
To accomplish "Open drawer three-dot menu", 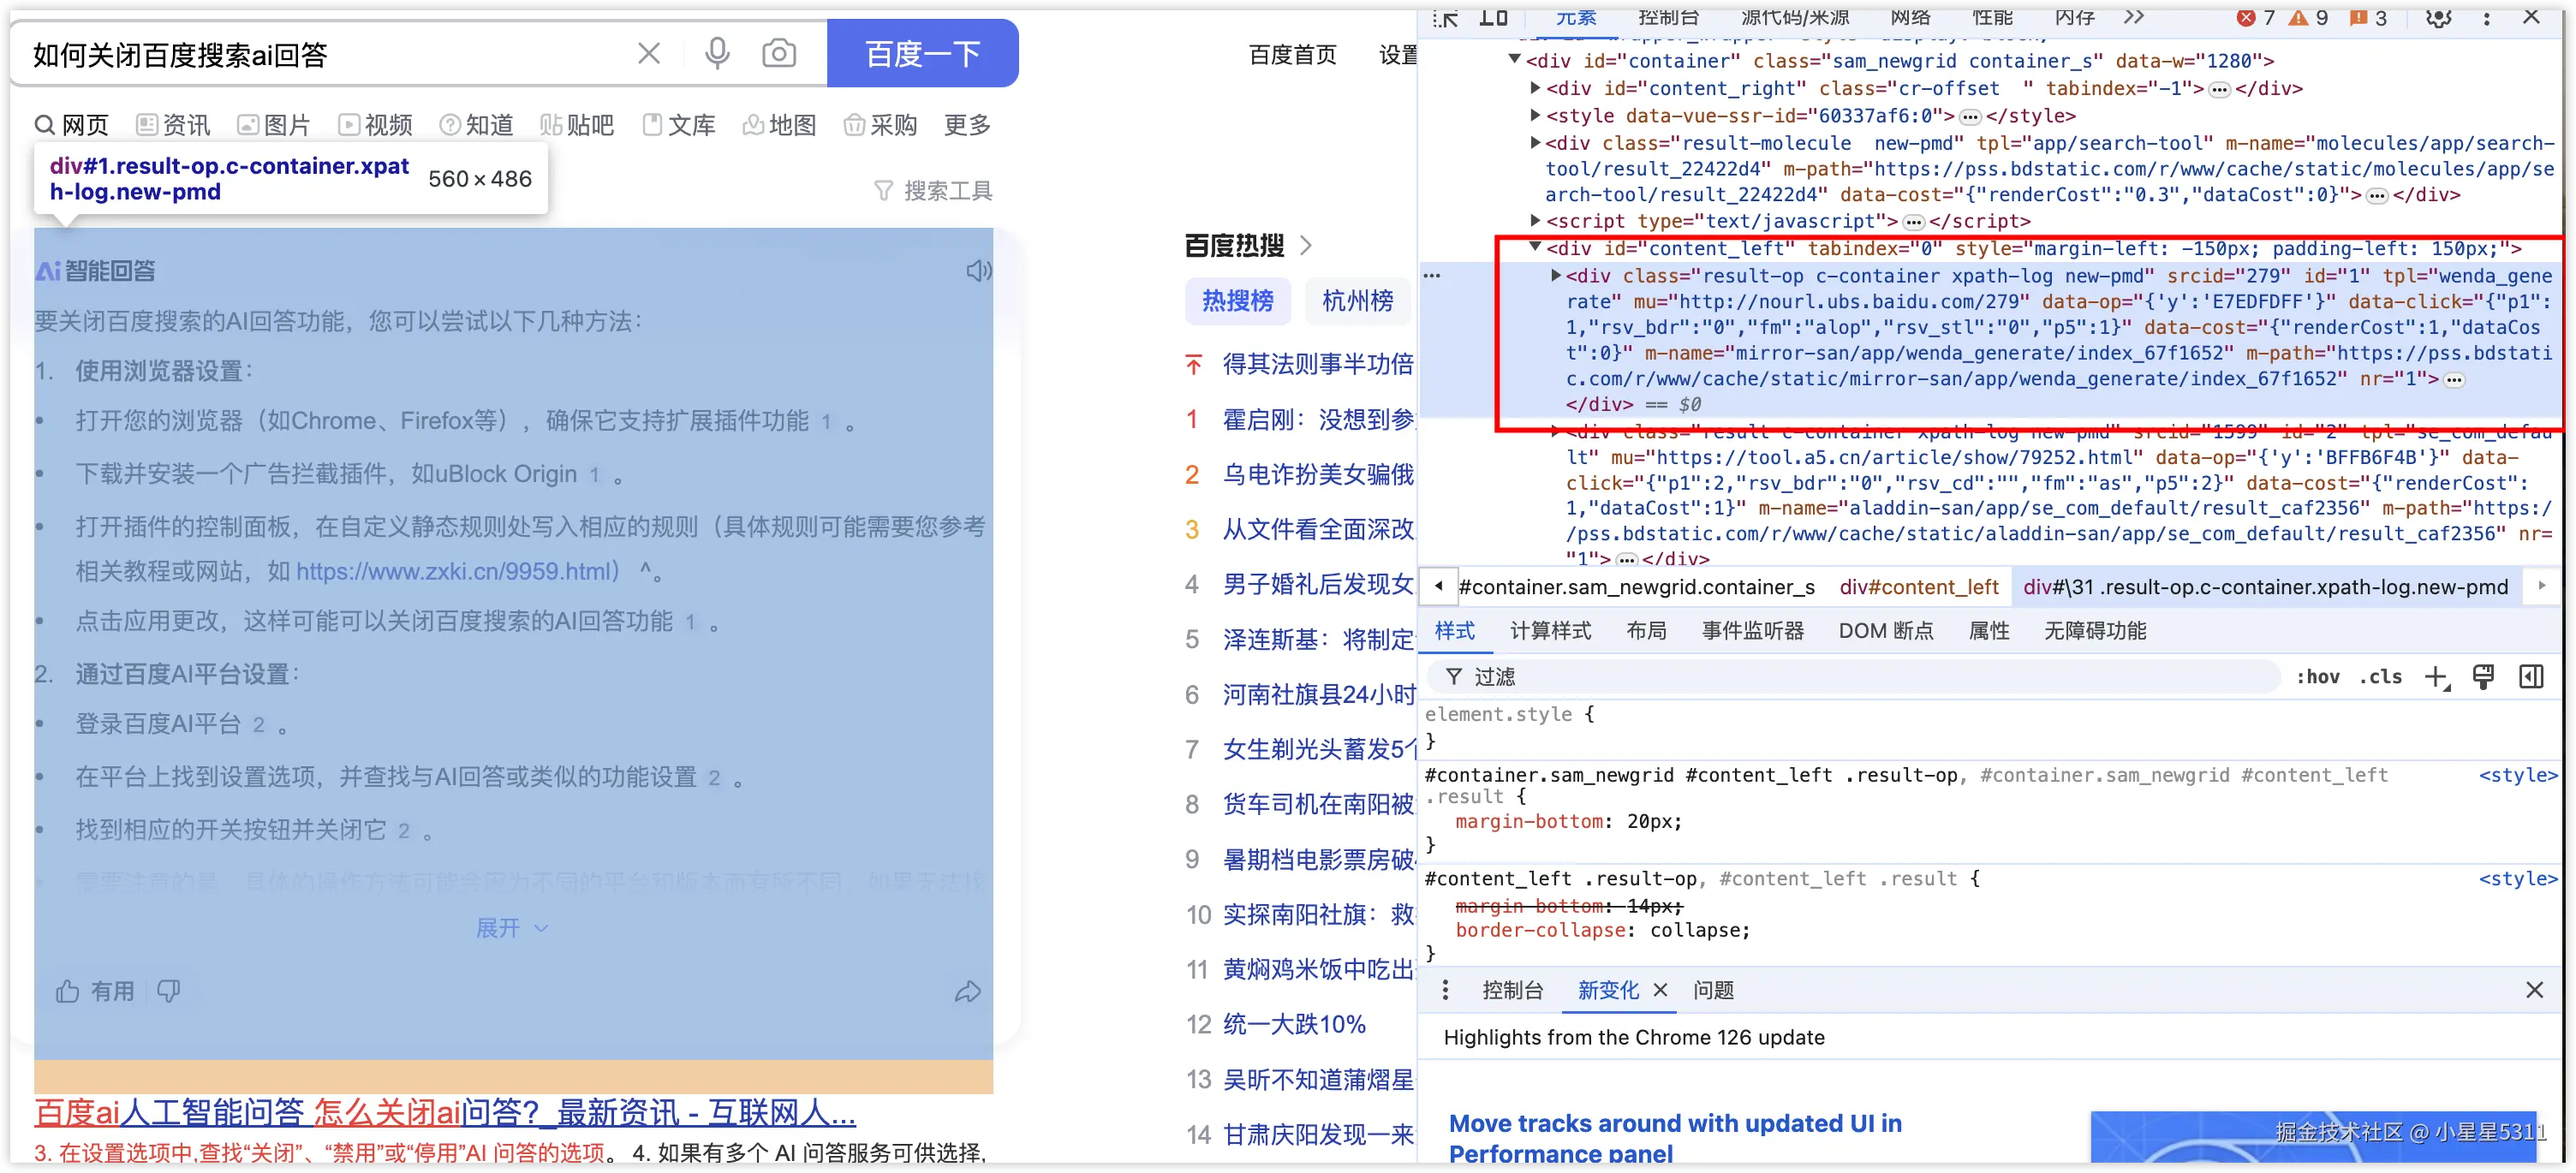I will [1445, 990].
